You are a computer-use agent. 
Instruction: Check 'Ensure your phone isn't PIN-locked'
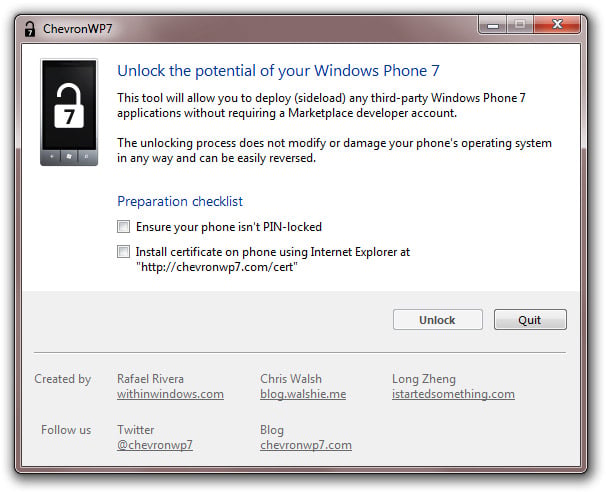click(123, 226)
